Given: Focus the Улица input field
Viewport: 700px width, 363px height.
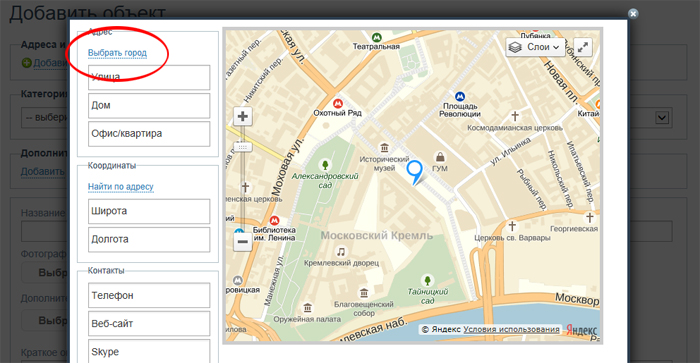Looking at the screenshot, I should coord(149,77).
